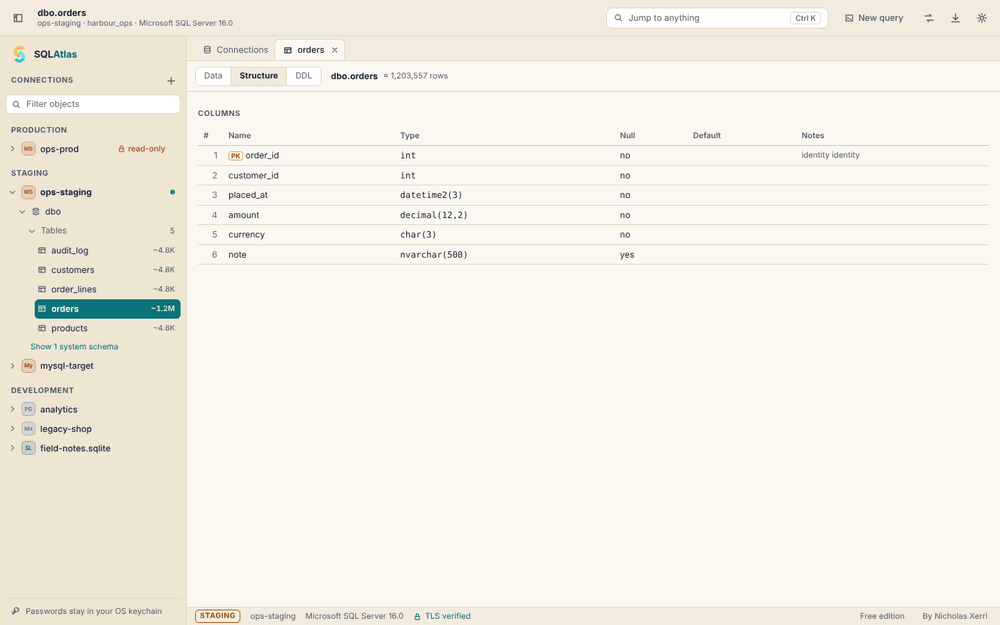Viewport: 1000px width, 625px height.
Task: Select the Structure view
Action: click(259, 76)
